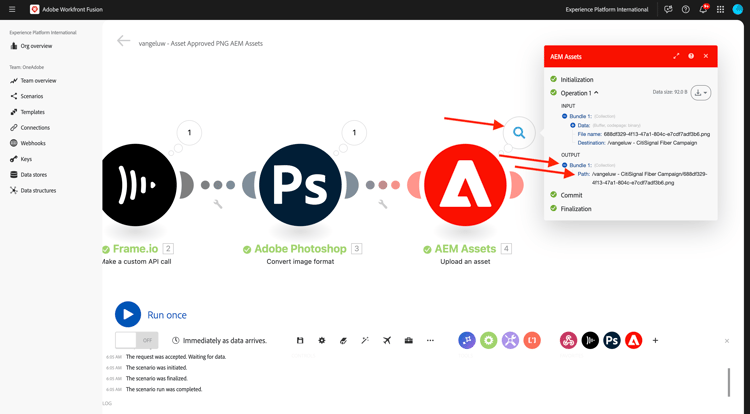Open the execution bubble above Adobe Photoshop

tap(354, 133)
